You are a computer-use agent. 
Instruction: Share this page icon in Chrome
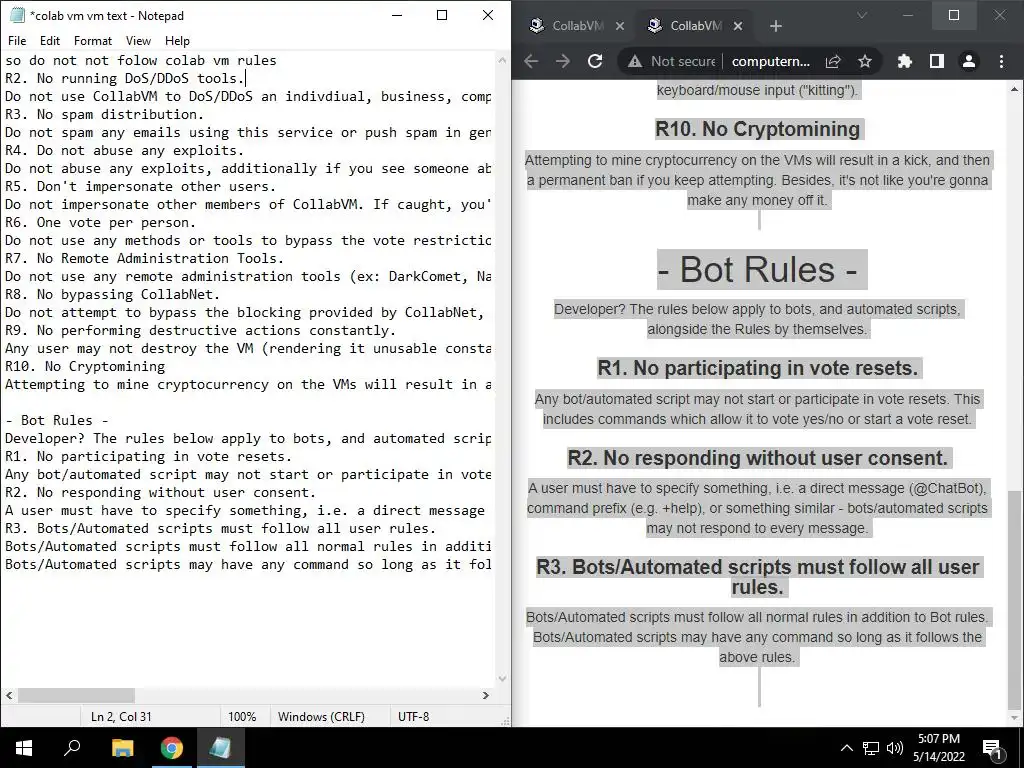[x=833, y=61]
